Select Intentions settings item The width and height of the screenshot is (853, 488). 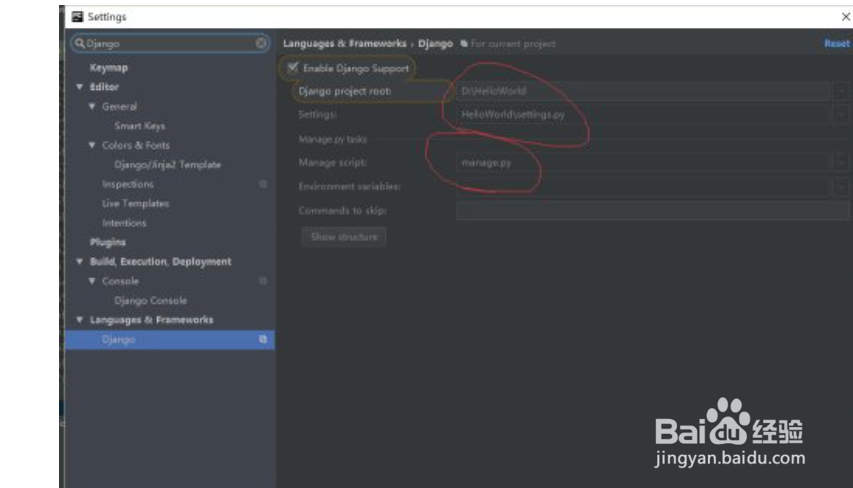124,223
